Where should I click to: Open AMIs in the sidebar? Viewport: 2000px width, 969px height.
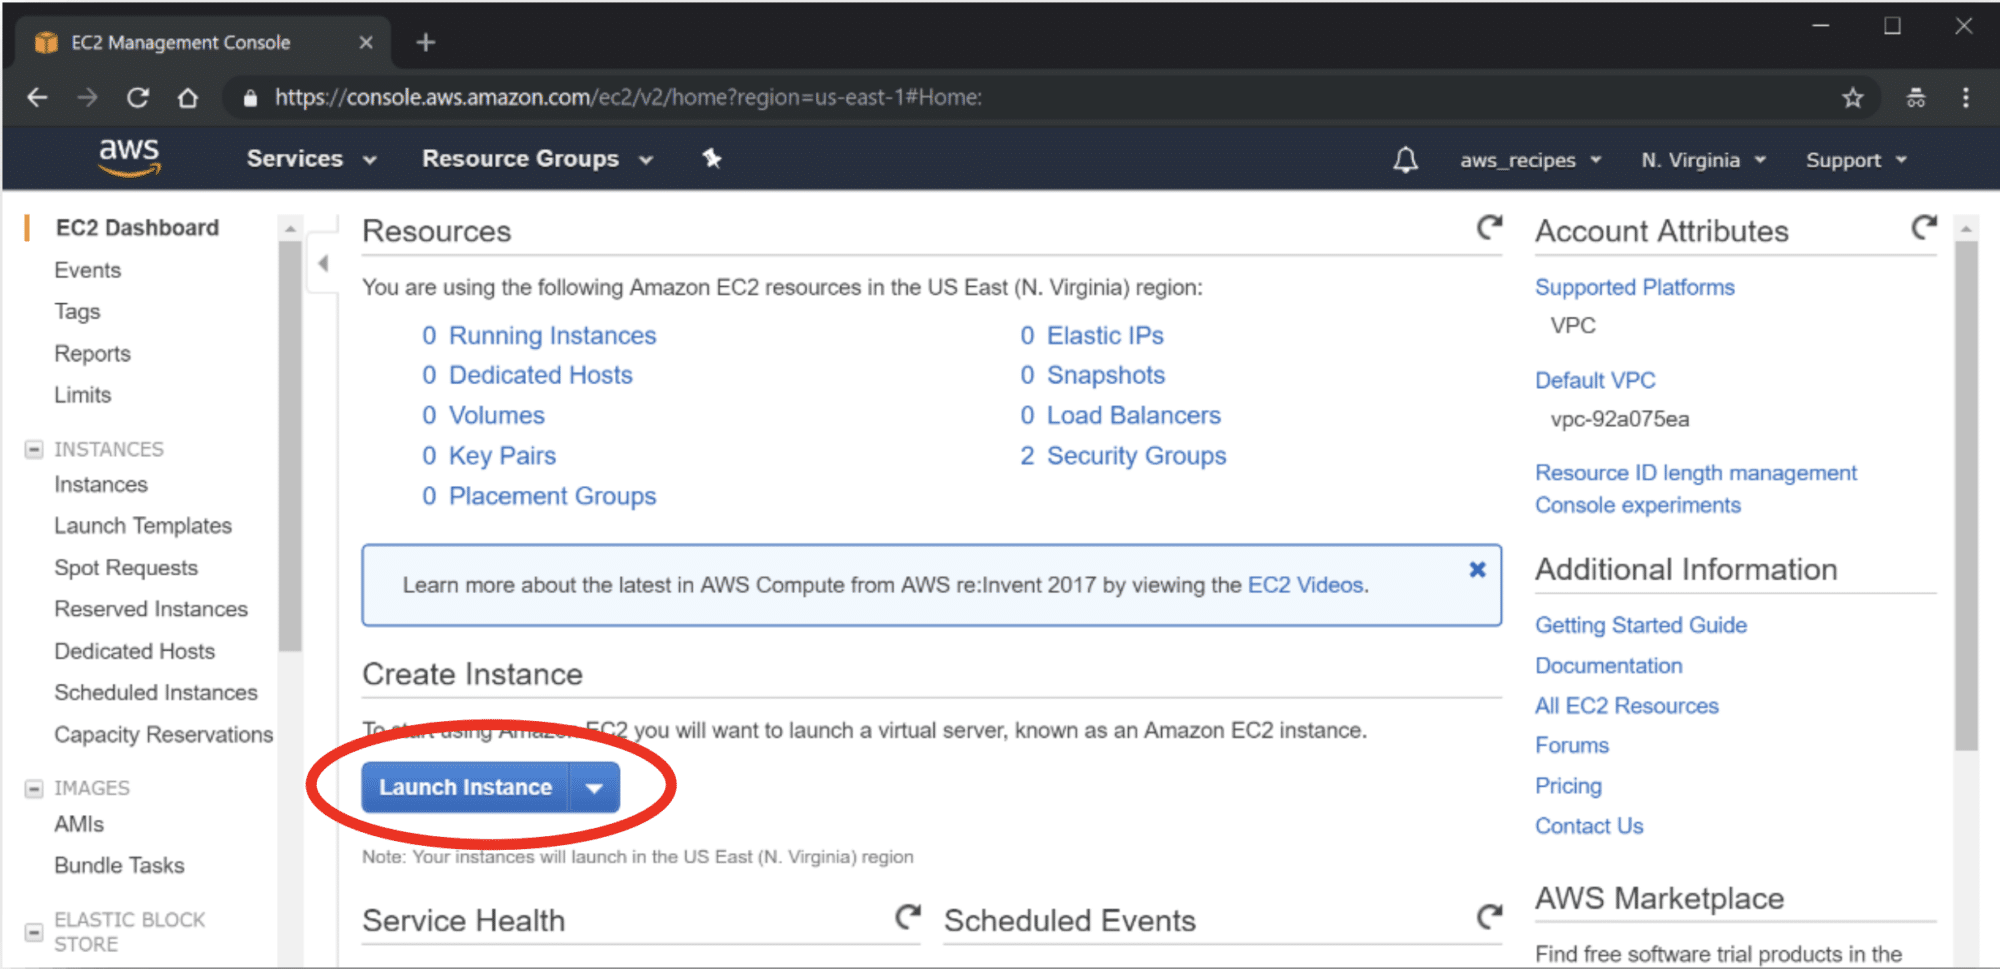click(x=79, y=824)
